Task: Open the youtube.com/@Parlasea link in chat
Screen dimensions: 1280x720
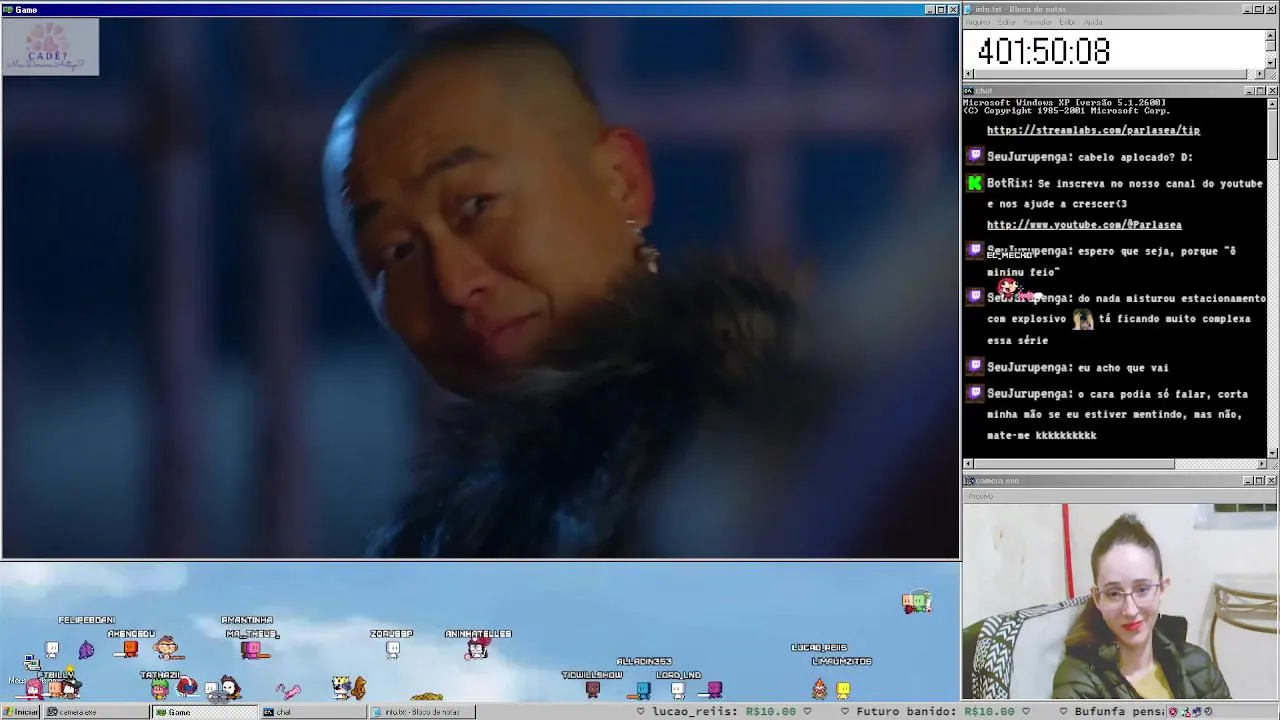Action: point(1084,225)
